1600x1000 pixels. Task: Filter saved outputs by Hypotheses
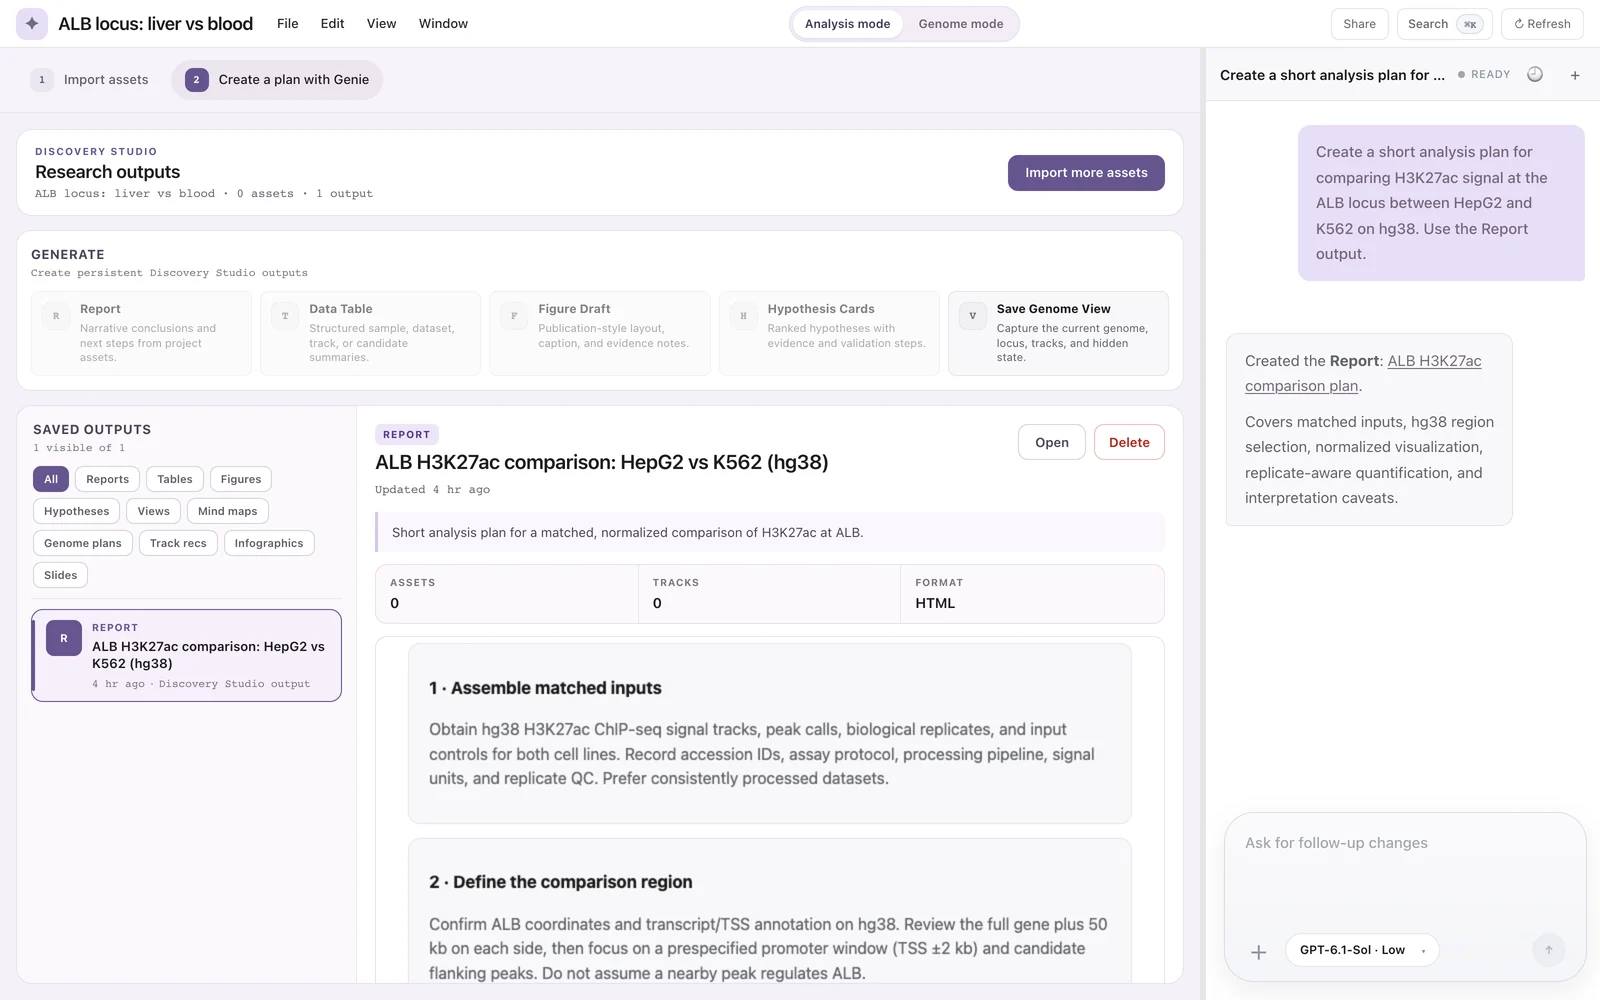point(77,511)
